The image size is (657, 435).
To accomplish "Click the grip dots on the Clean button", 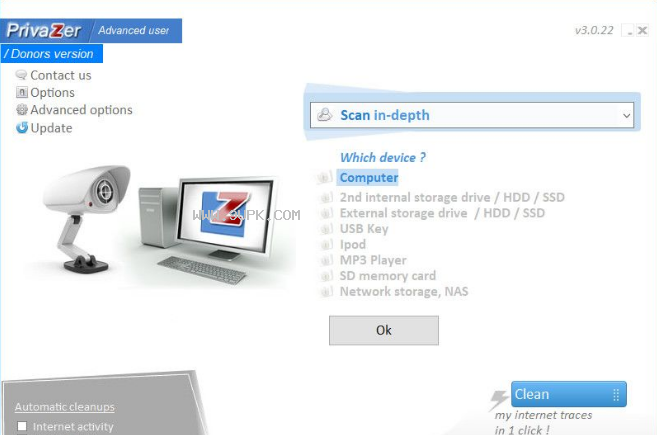I will (616, 395).
